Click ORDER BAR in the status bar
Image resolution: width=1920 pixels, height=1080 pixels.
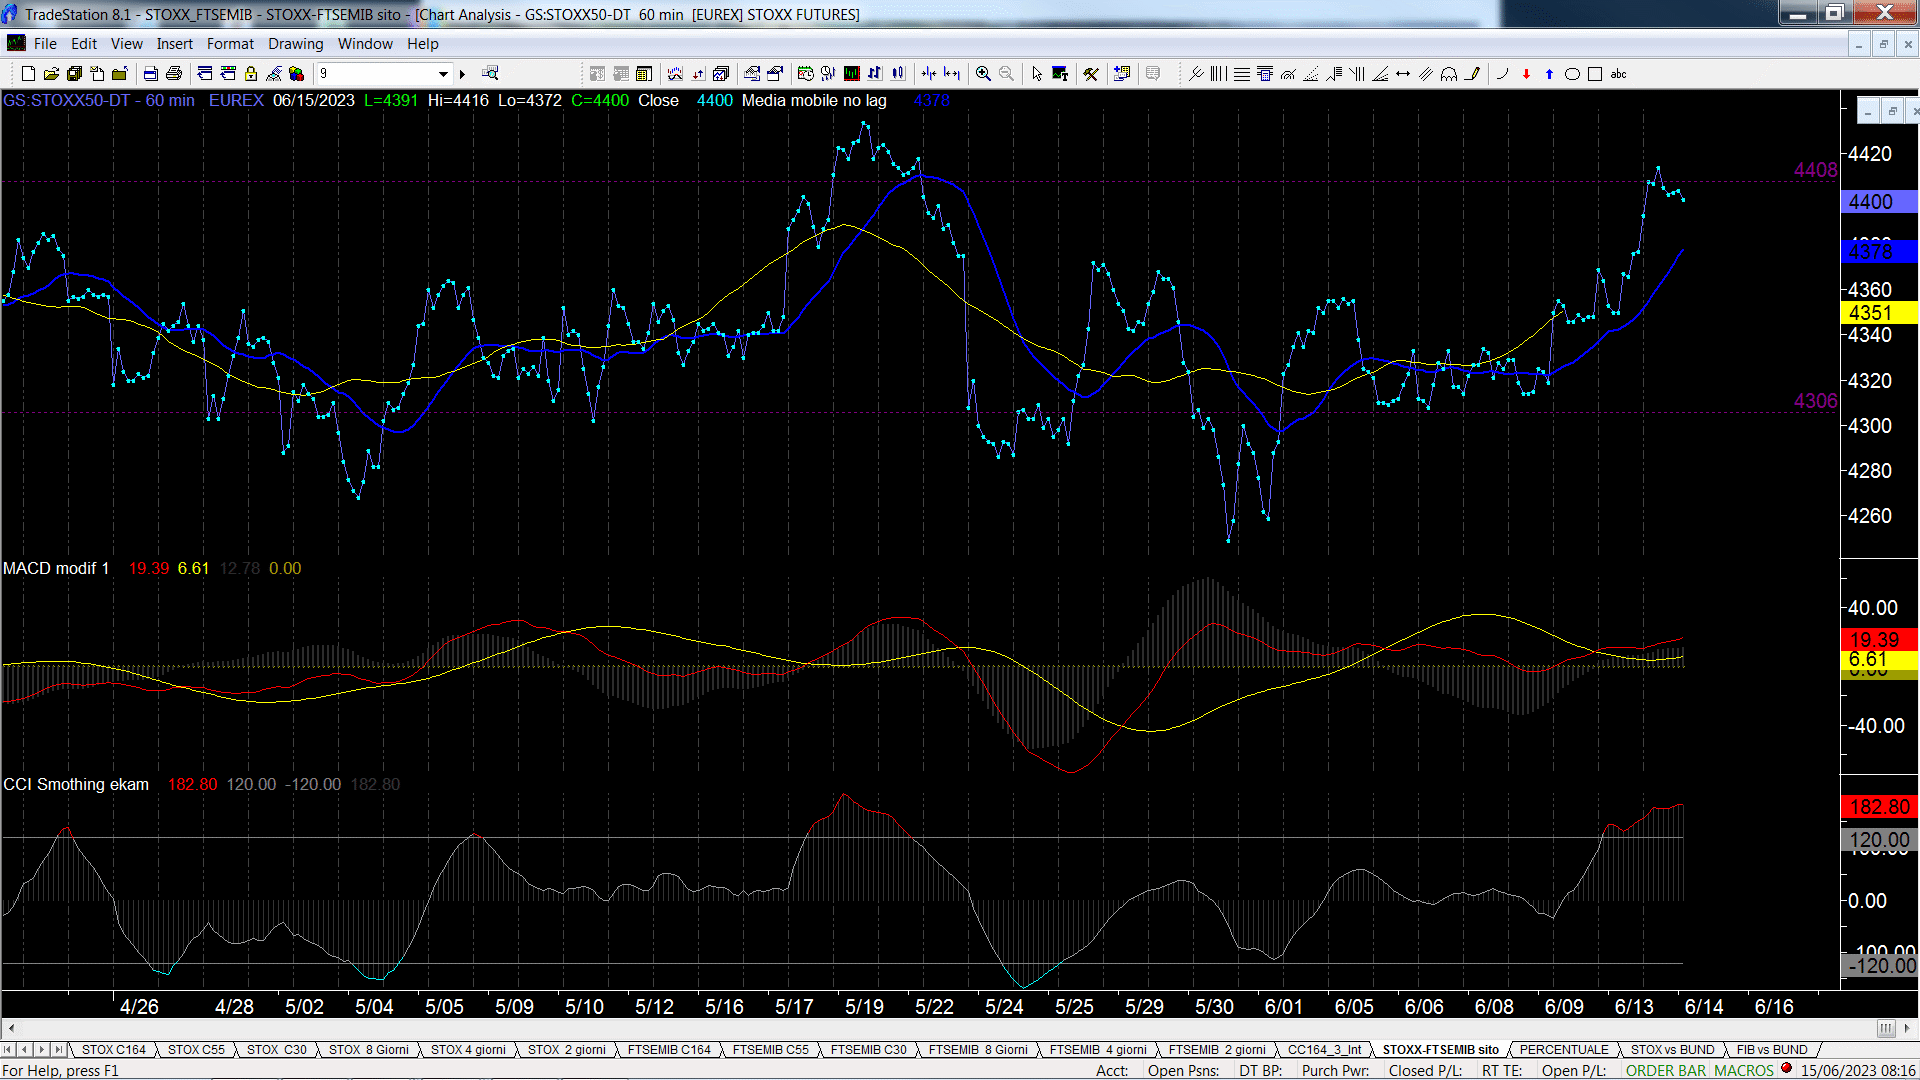tap(1666, 1071)
